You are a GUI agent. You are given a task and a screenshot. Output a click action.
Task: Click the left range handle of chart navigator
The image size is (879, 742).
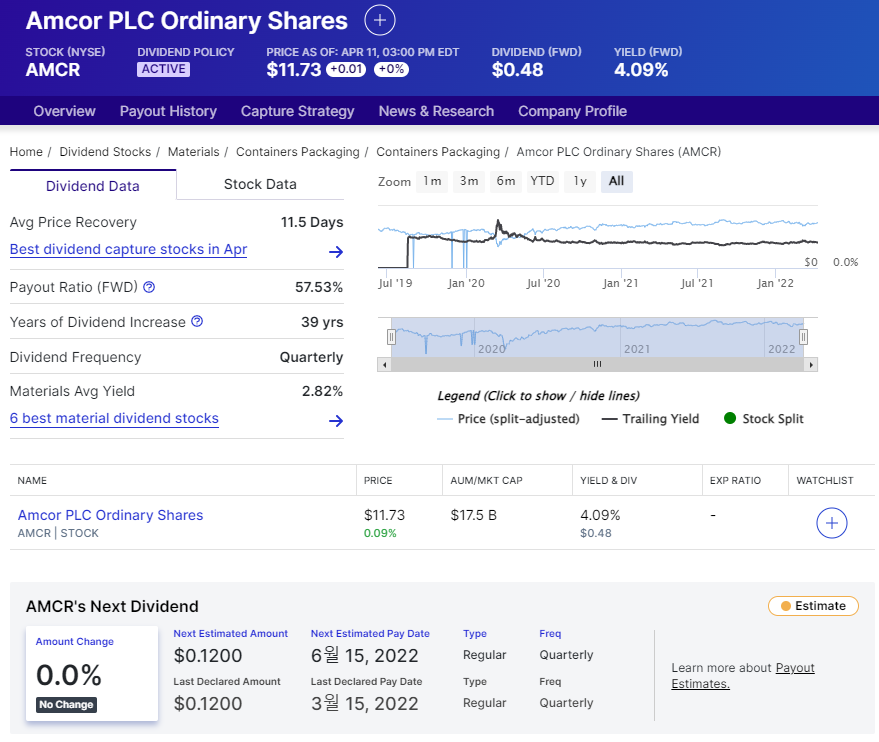coord(391,337)
